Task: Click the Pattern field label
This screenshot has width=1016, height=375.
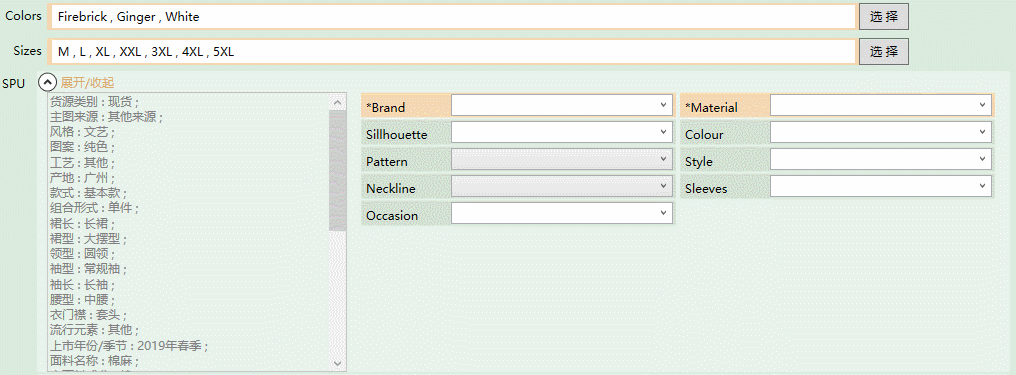Action: (x=387, y=162)
